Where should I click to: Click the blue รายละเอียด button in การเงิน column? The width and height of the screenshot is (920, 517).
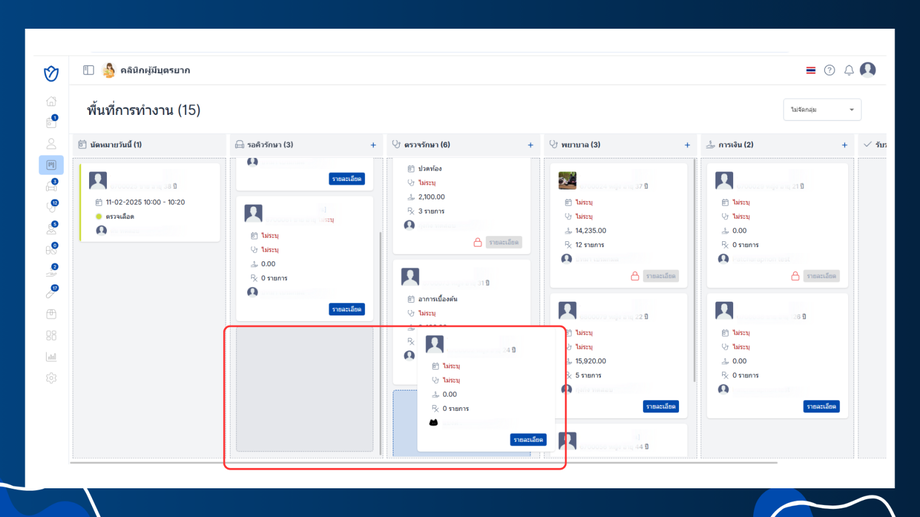tap(821, 406)
